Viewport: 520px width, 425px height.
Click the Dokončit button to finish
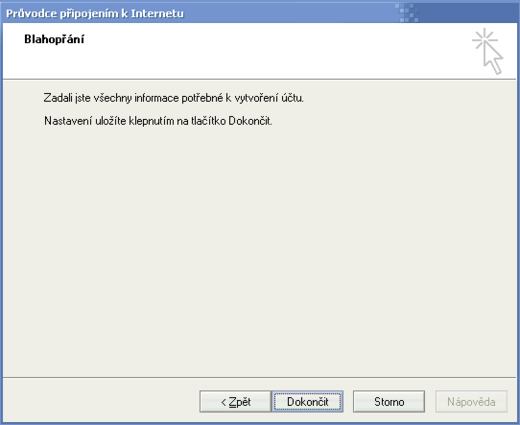pos(307,402)
